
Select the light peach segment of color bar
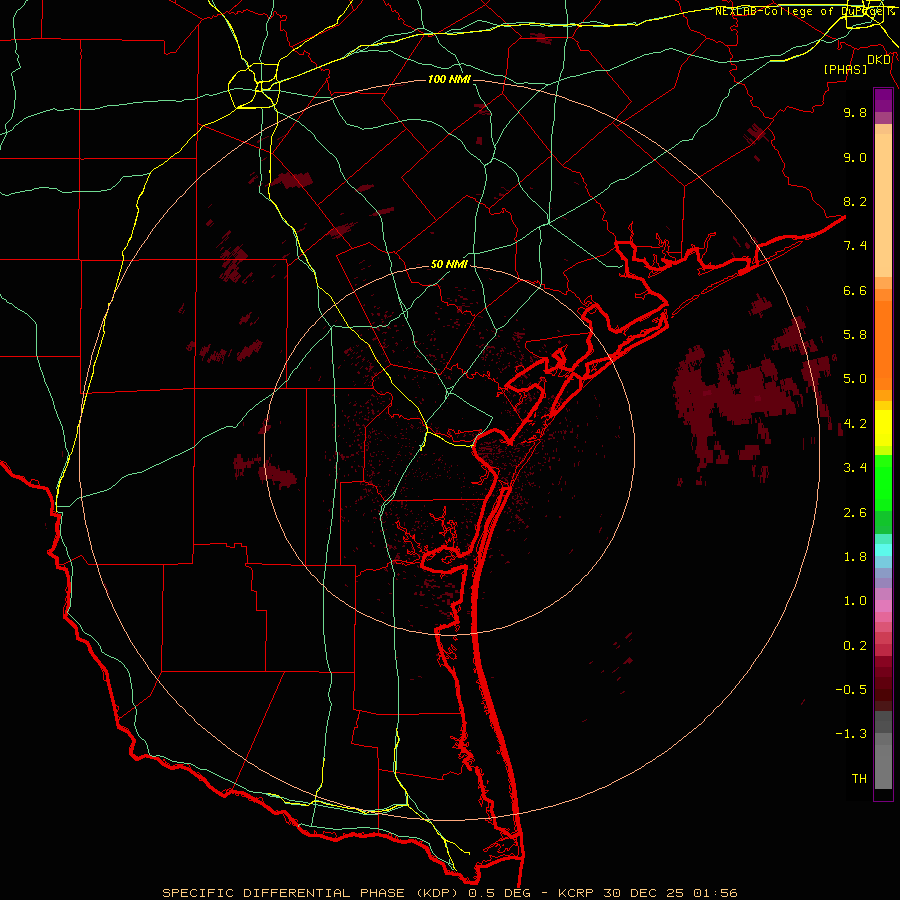pyautogui.click(x=883, y=205)
